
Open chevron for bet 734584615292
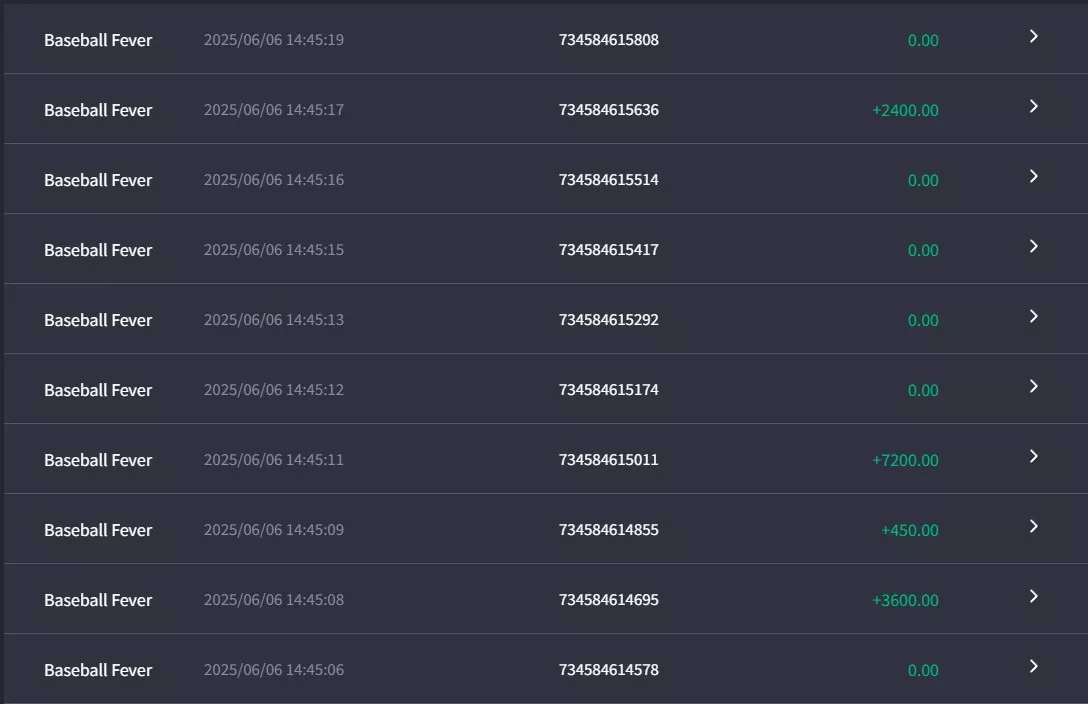click(x=1033, y=316)
